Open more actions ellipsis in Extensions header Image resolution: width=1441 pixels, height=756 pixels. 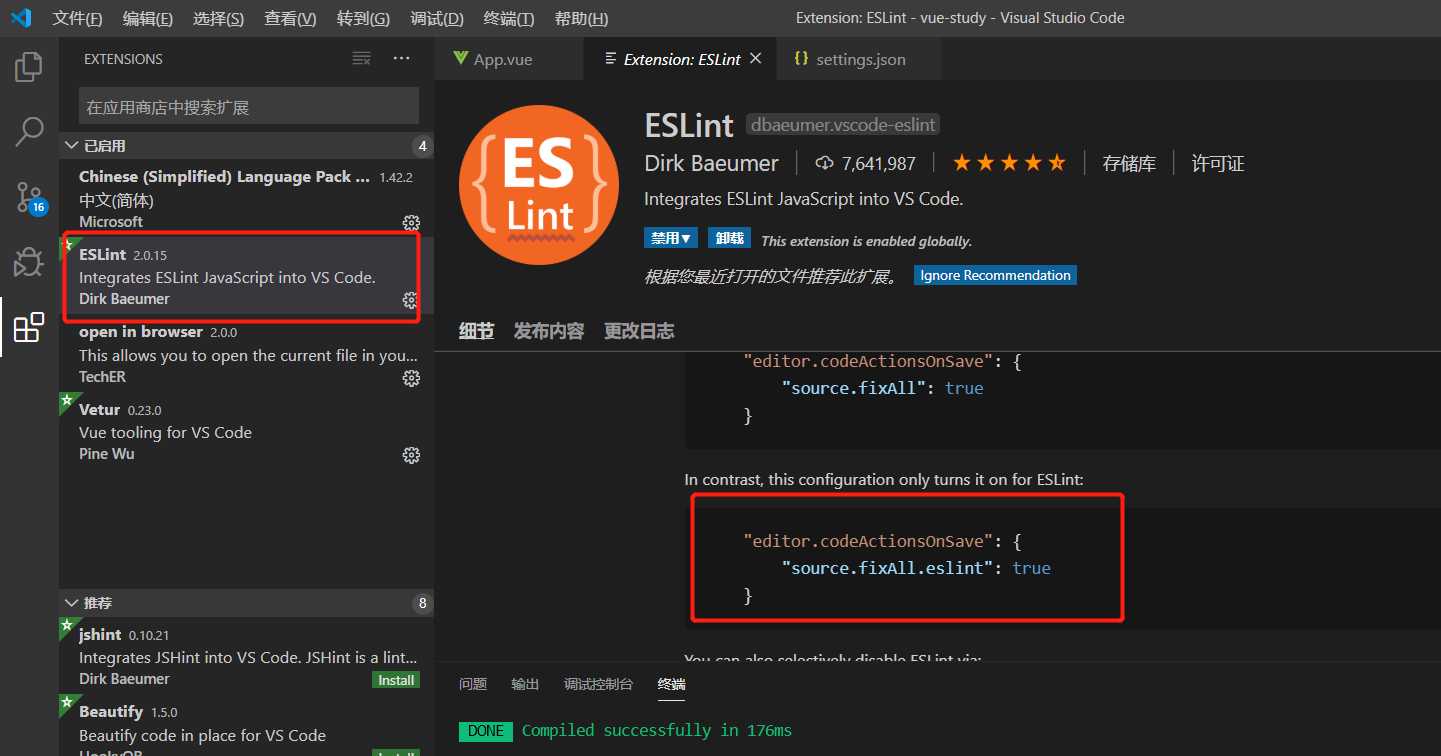click(402, 59)
